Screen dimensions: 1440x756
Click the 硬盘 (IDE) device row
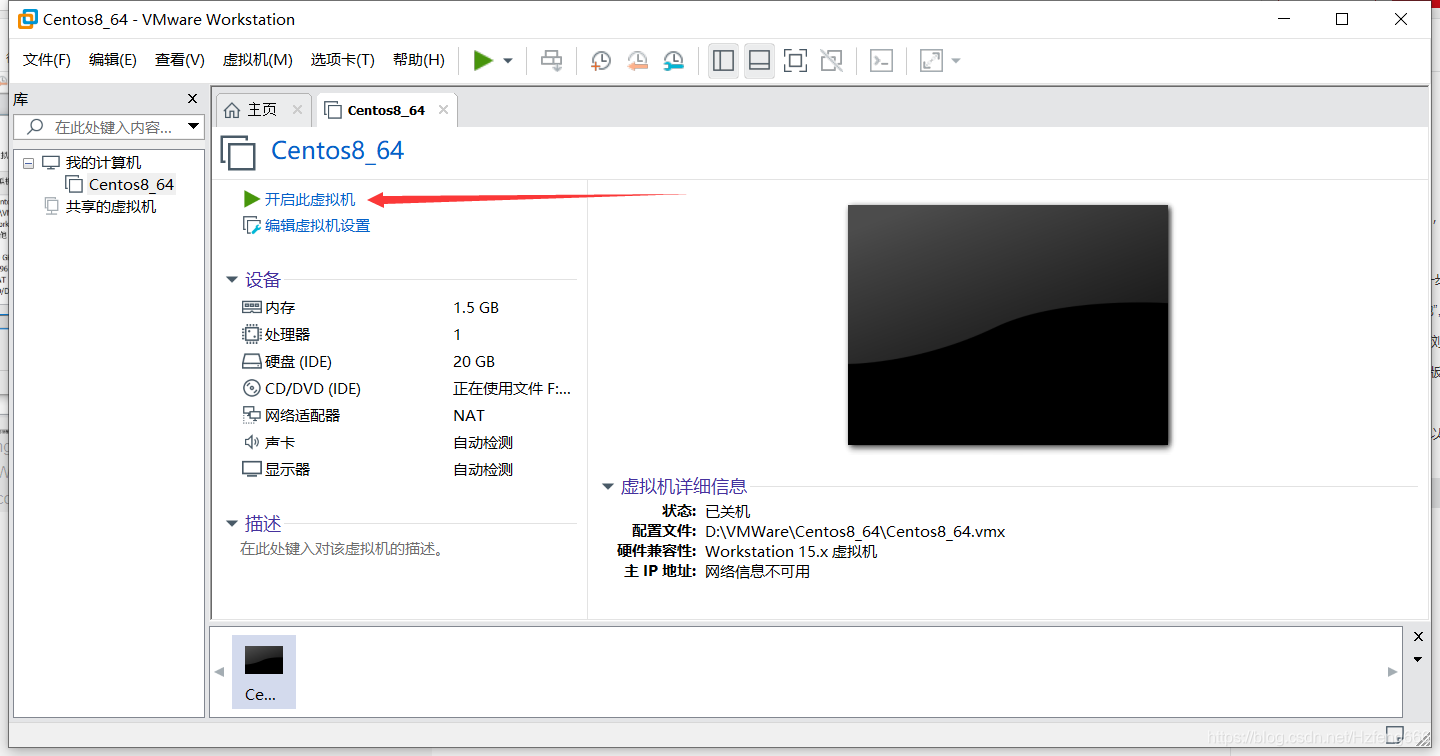tap(407, 361)
